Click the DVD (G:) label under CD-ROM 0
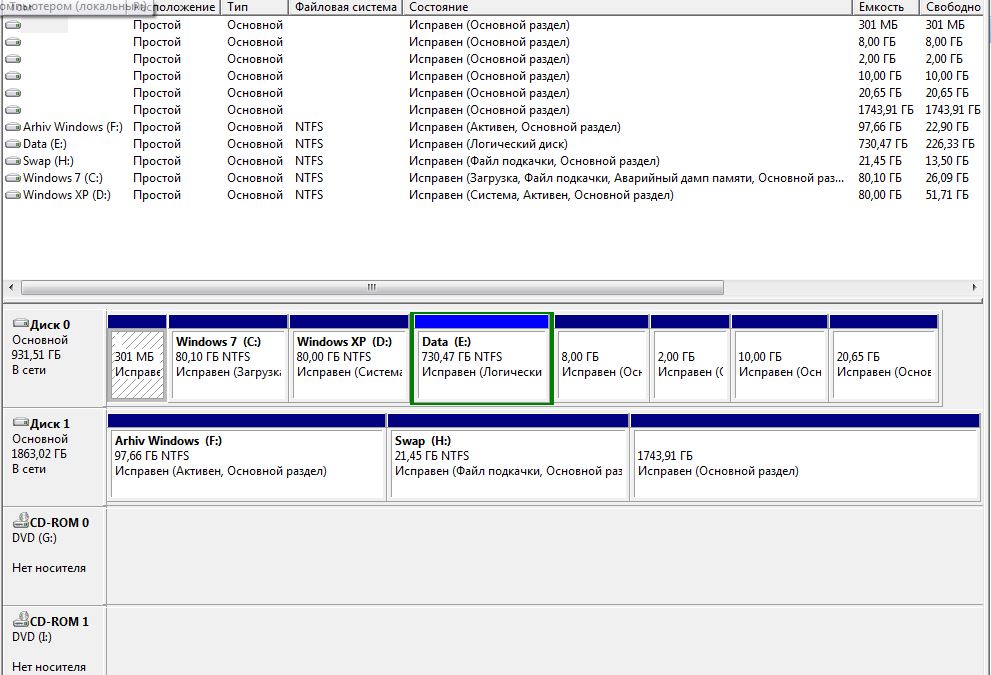Viewport: 991px width, 675px height. [x=34, y=538]
